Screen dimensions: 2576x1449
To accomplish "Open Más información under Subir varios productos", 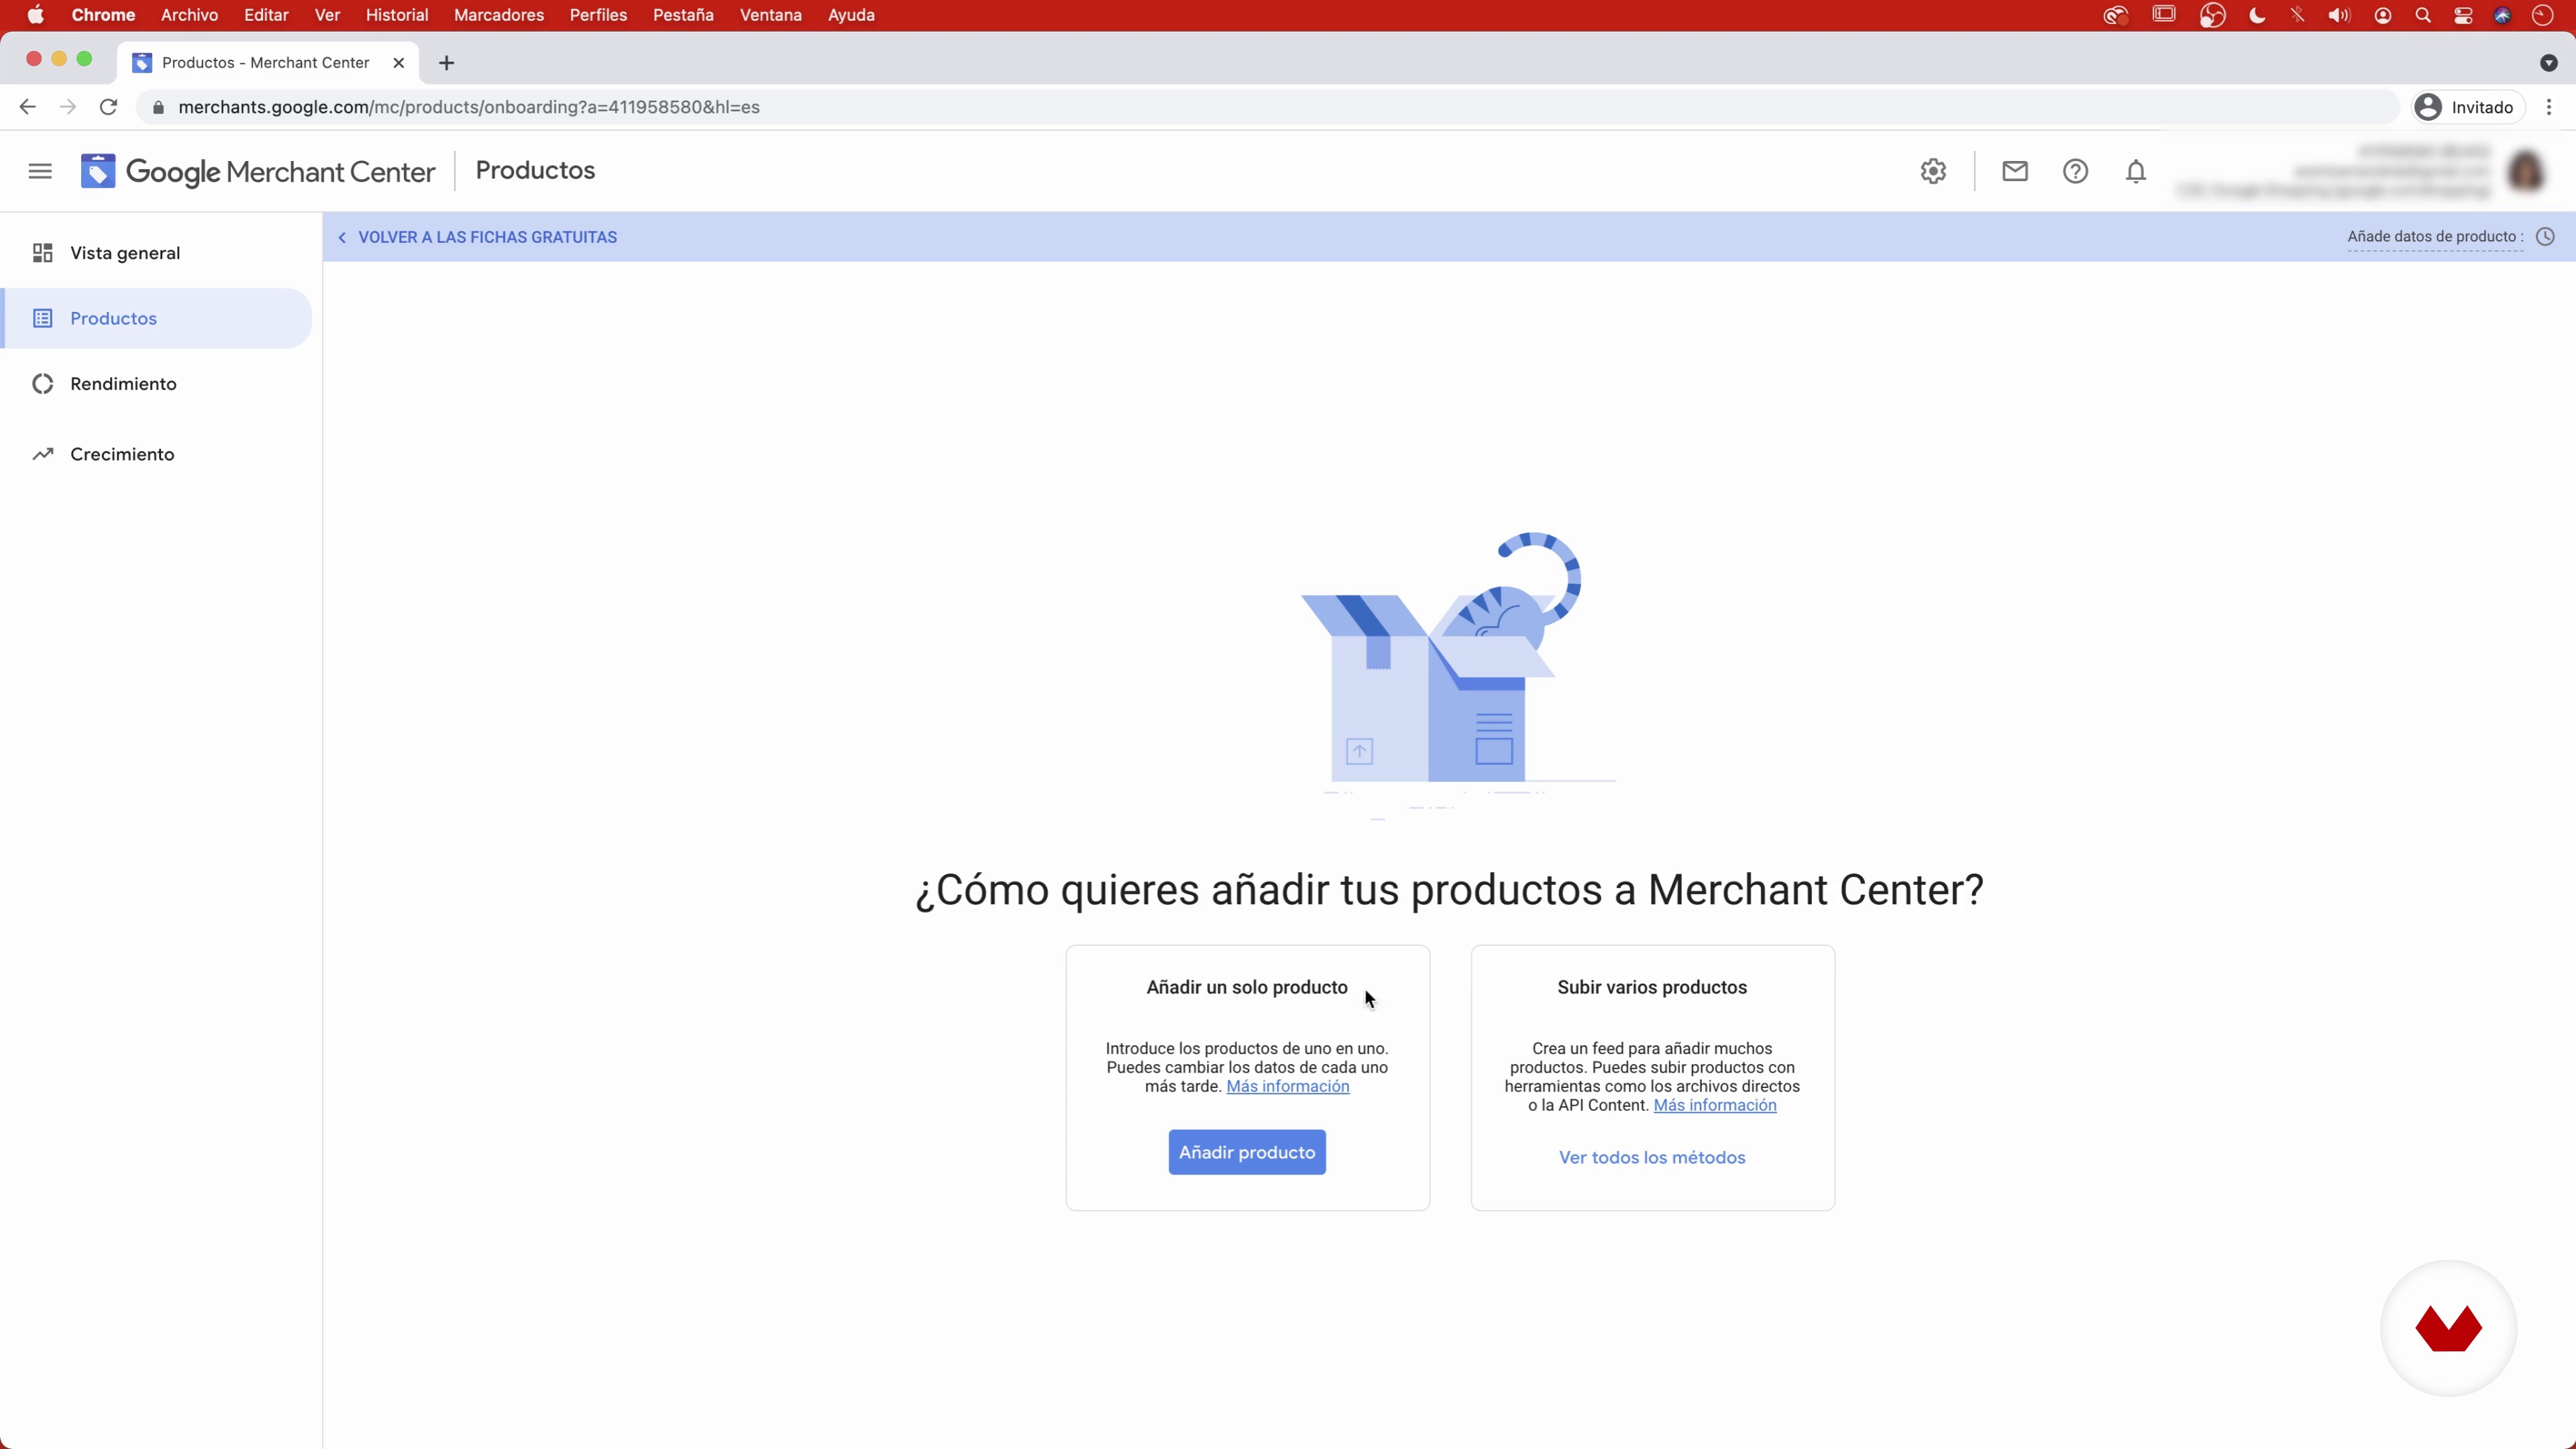I will tap(1715, 1105).
